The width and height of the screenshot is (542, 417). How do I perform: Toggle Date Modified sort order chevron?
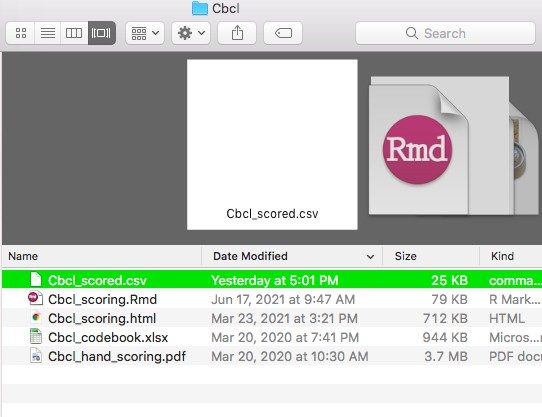pos(370,257)
